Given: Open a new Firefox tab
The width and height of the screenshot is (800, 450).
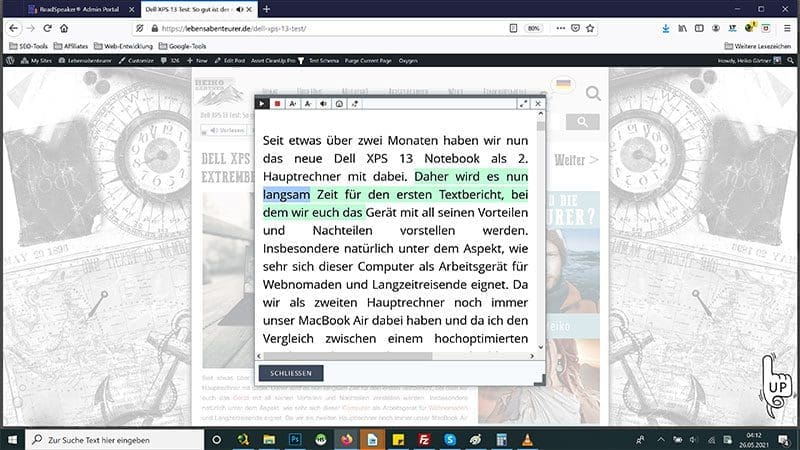Looking at the screenshot, I should click(266, 9).
